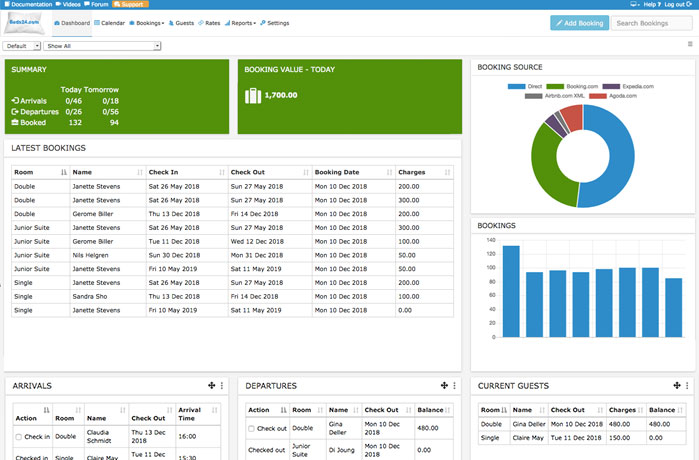Viewport: 699px width, 460px height.
Task: Go to the Calendar tab
Action: click(109, 23)
